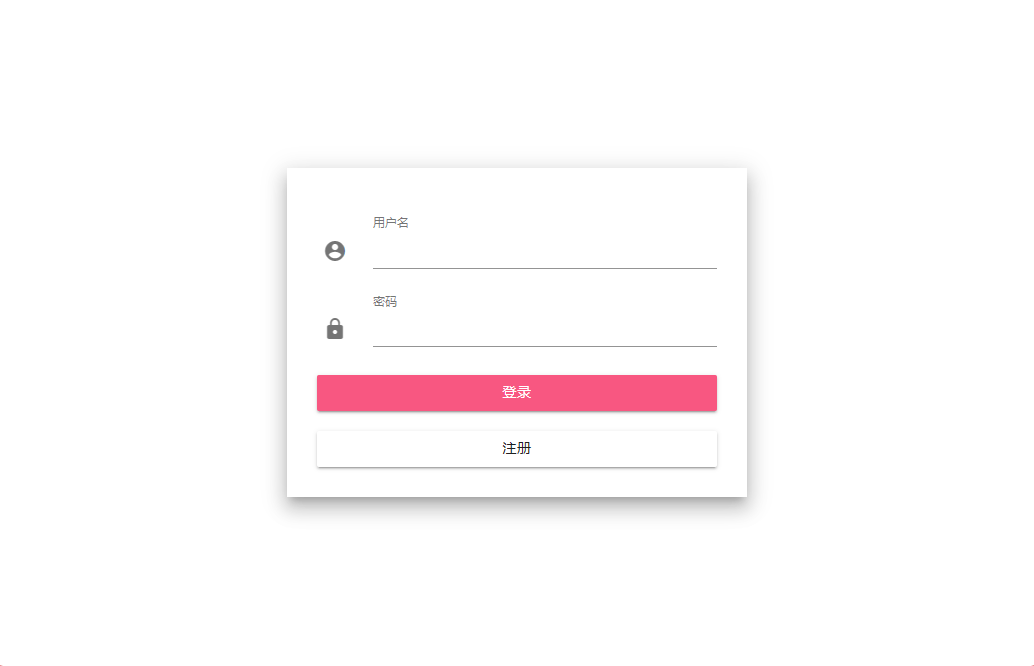Open registration via 注册

tap(516, 449)
